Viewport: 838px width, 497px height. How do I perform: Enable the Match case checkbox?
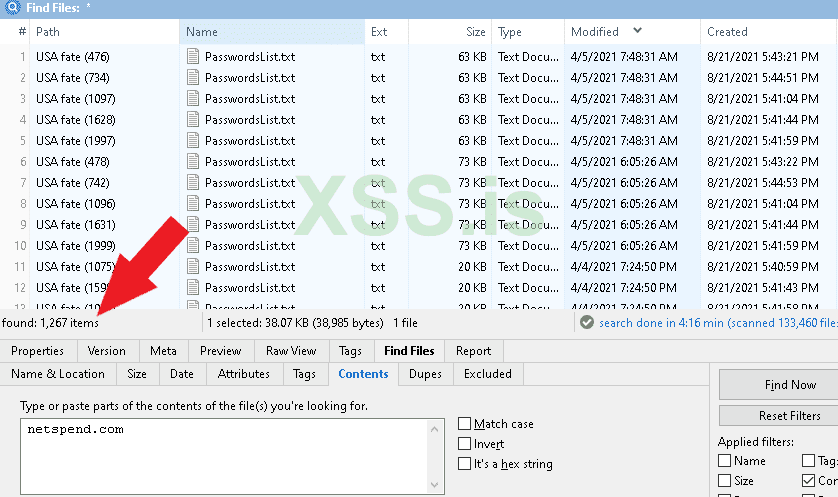pyautogui.click(x=464, y=424)
